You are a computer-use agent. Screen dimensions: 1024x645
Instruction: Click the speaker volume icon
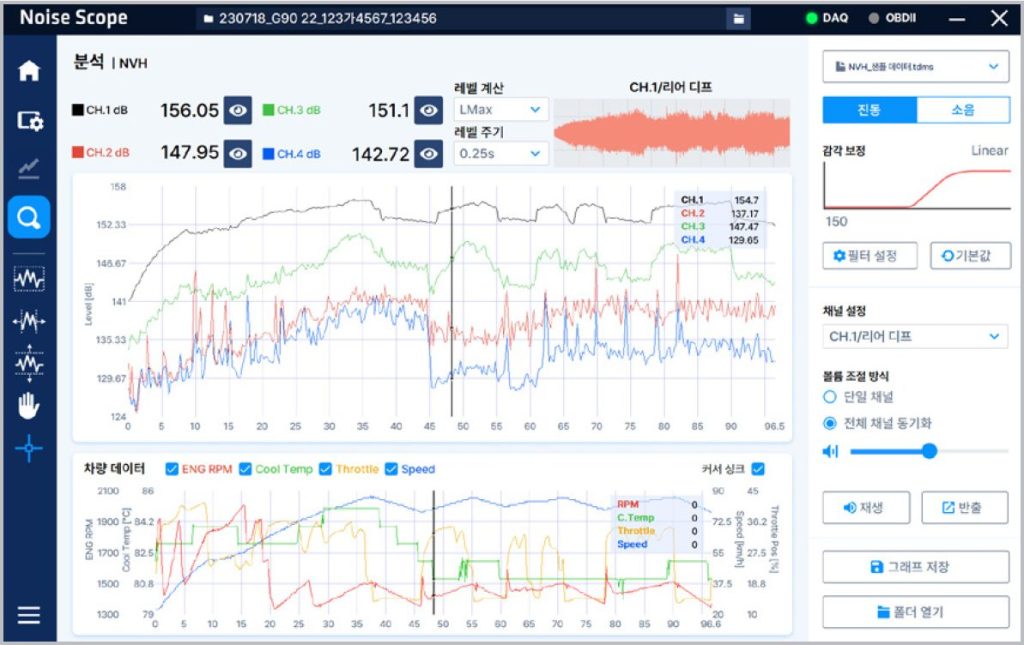830,452
